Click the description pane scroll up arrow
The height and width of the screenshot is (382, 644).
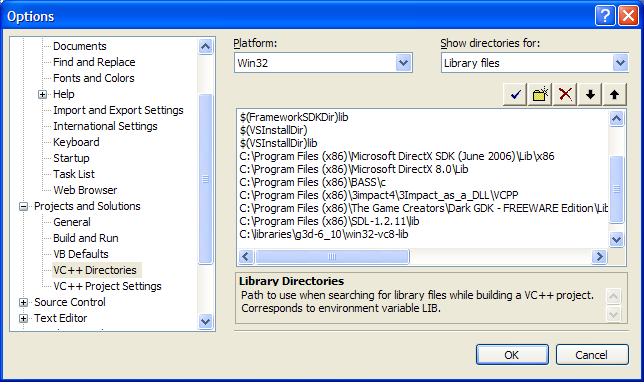[x=614, y=296]
